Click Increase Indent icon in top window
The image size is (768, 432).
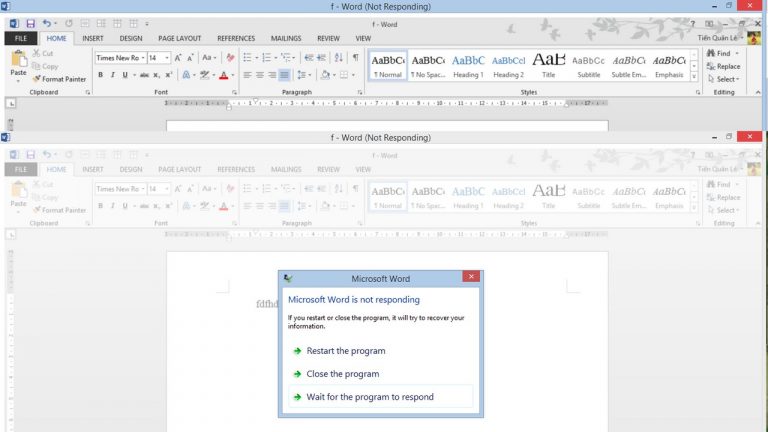[x=321, y=58]
